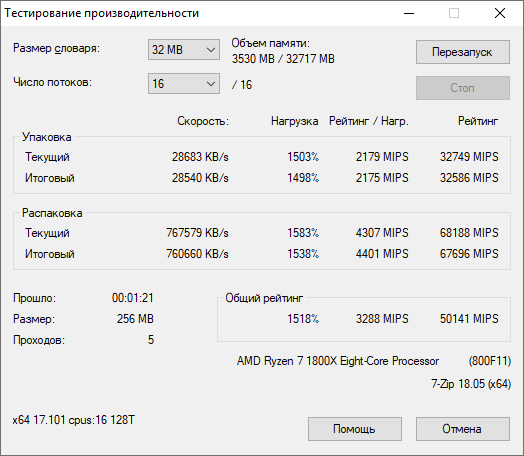This screenshot has width=524, height=456.
Task: Minimize the benchmark window
Action: point(409,13)
